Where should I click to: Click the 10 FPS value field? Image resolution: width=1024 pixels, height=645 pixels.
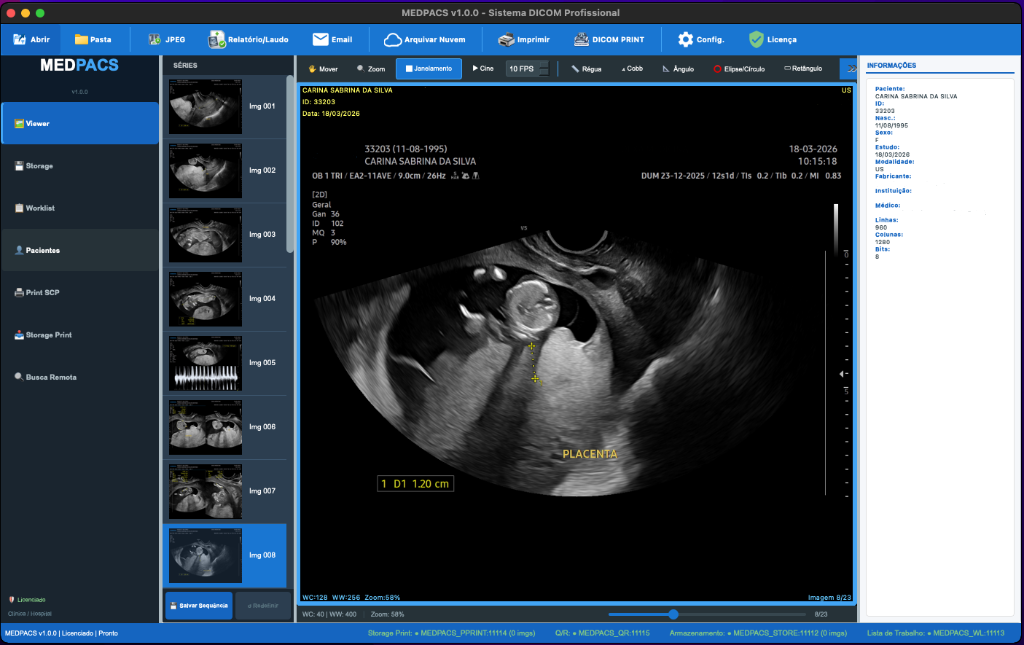coord(522,69)
